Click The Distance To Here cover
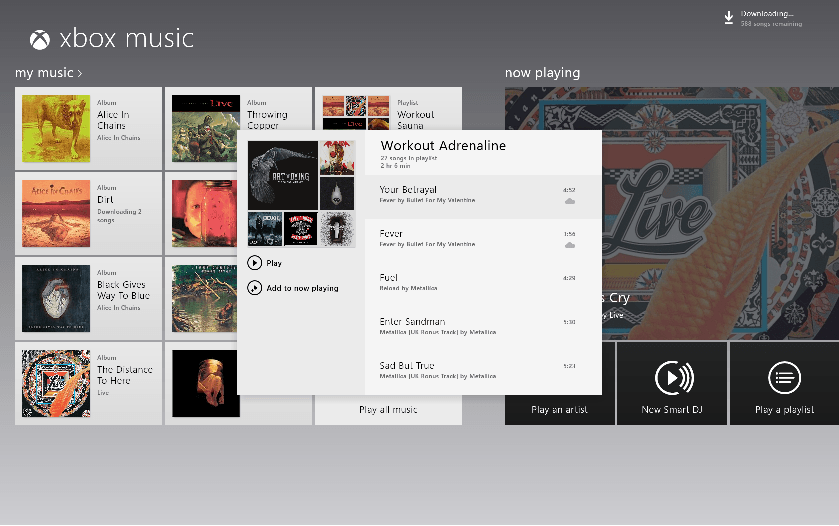This screenshot has height=526, width=839. [56, 384]
